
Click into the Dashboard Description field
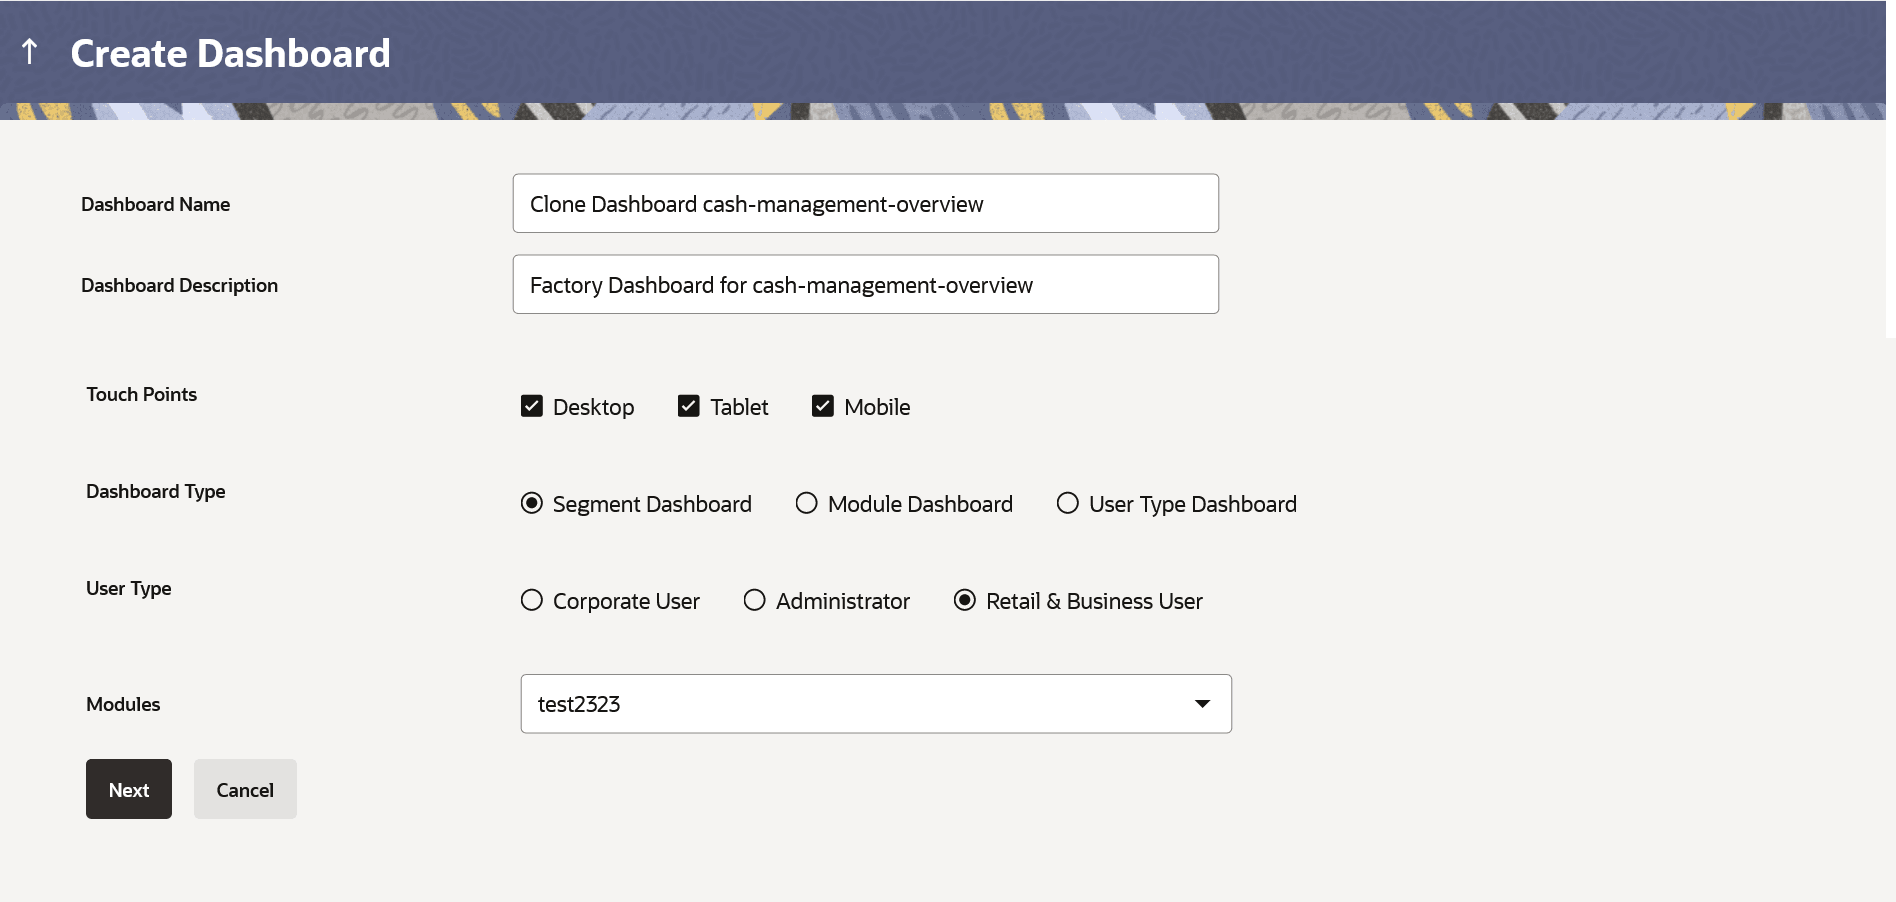(865, 285)
